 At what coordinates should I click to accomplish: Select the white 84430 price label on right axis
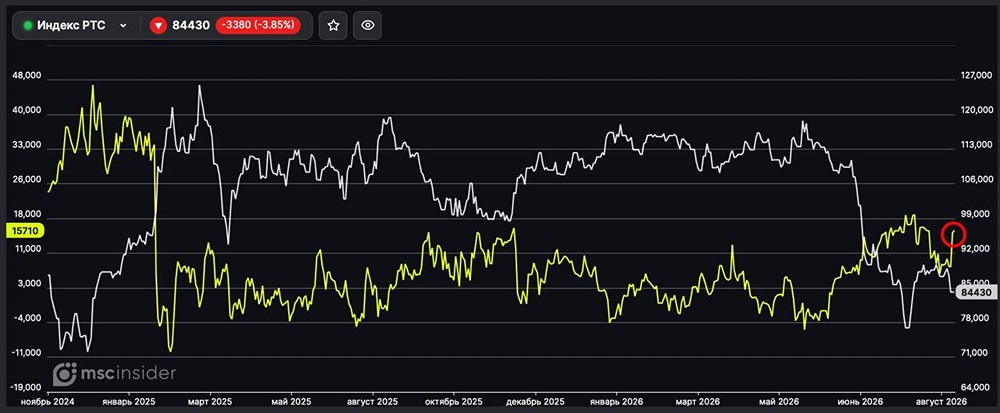point(975,293)
